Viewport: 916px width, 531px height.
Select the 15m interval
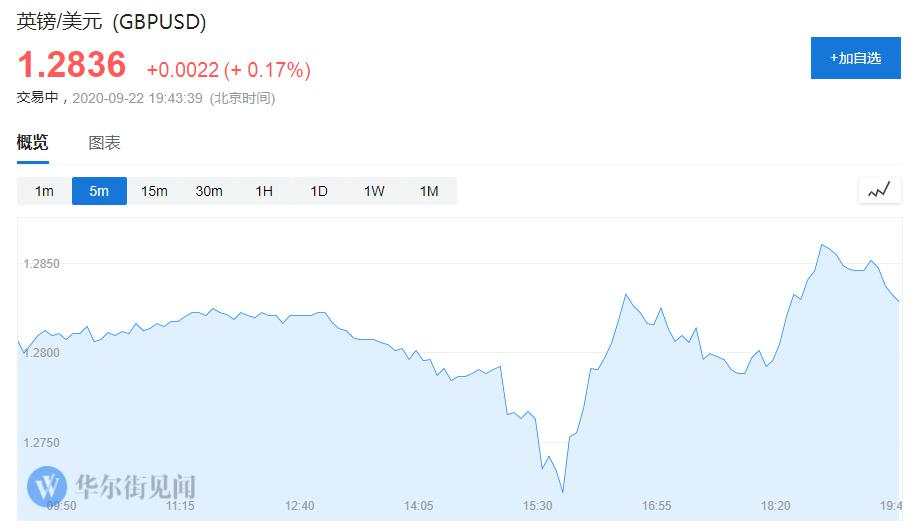click(x=154, y=191)
